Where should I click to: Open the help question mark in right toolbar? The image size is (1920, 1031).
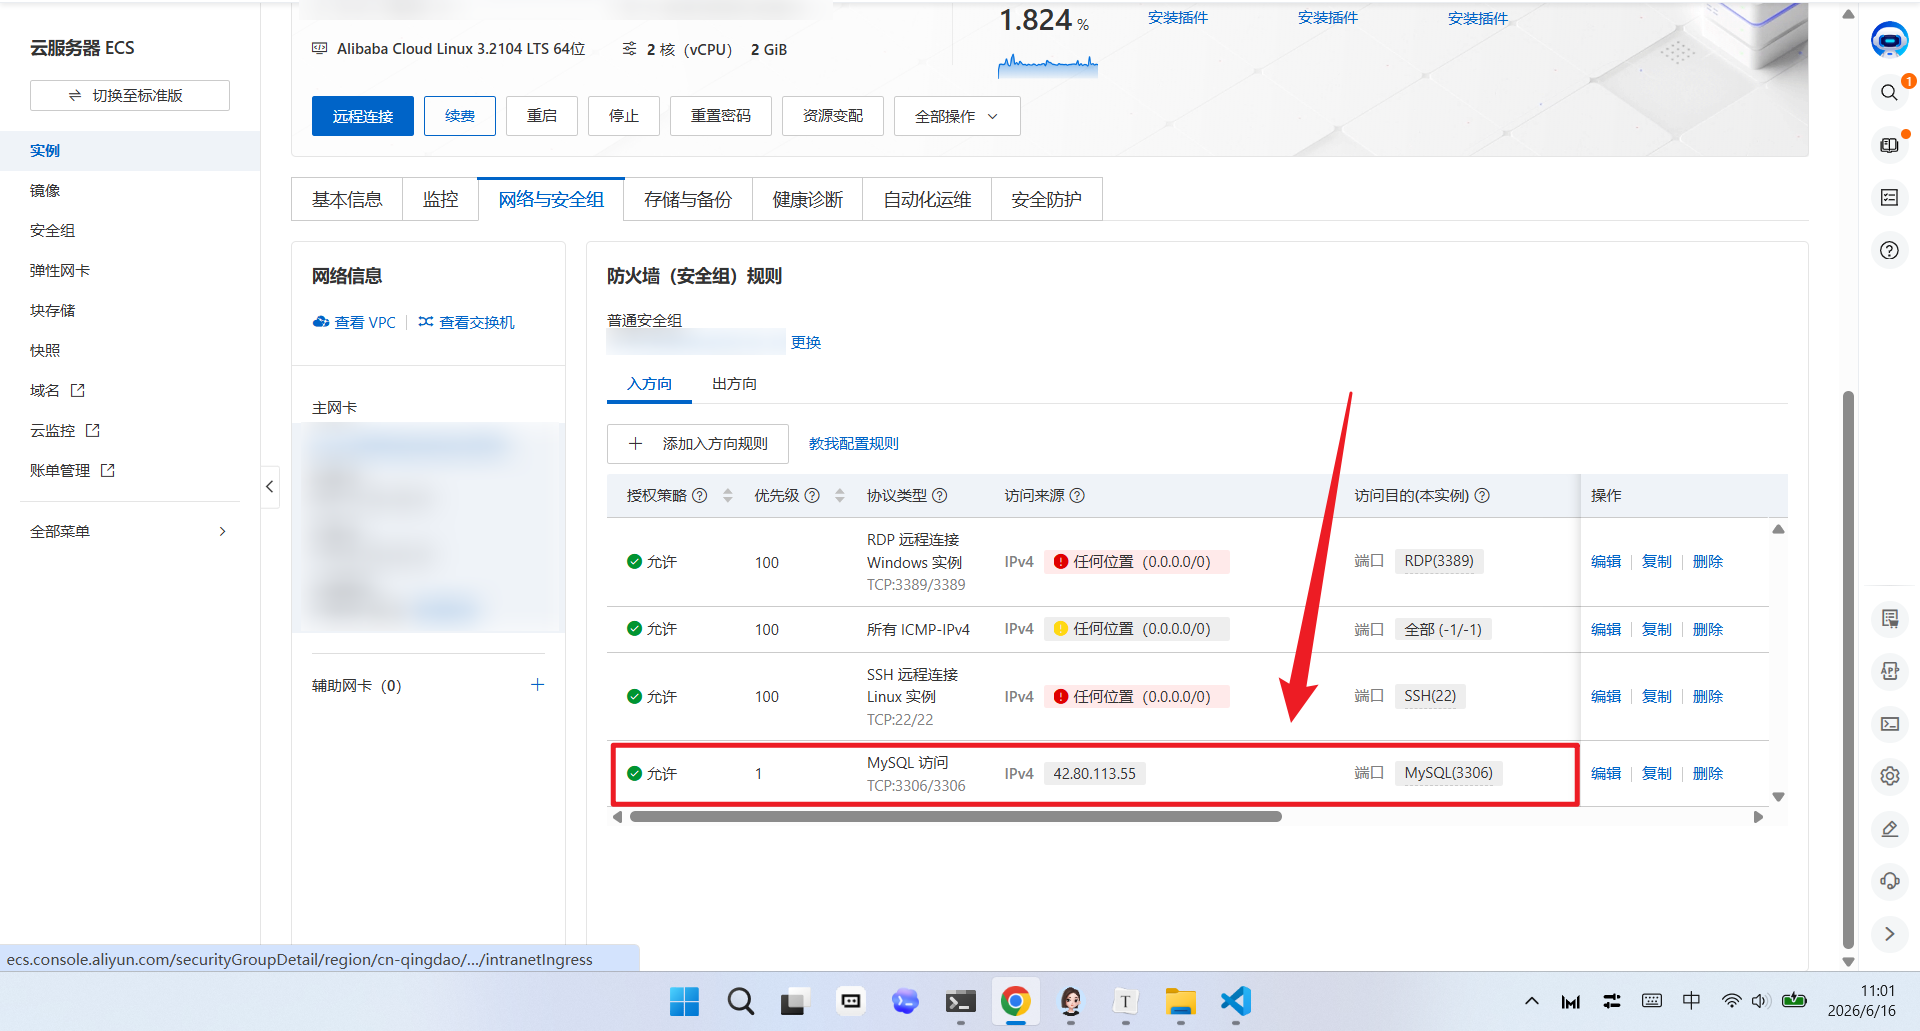pos(1889,250)
